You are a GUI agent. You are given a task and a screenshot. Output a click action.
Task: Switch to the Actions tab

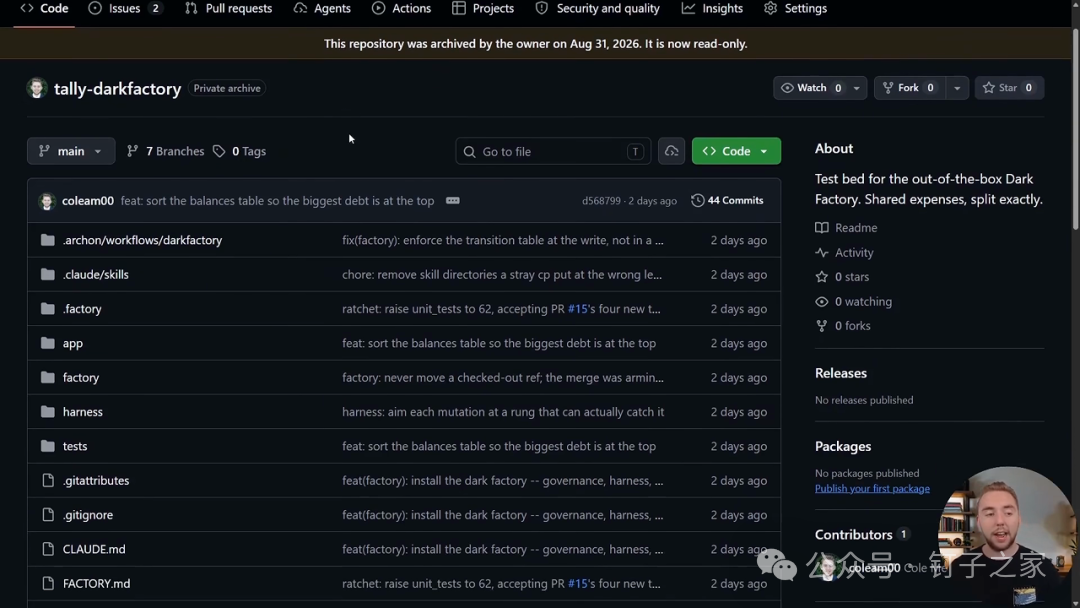402,8
